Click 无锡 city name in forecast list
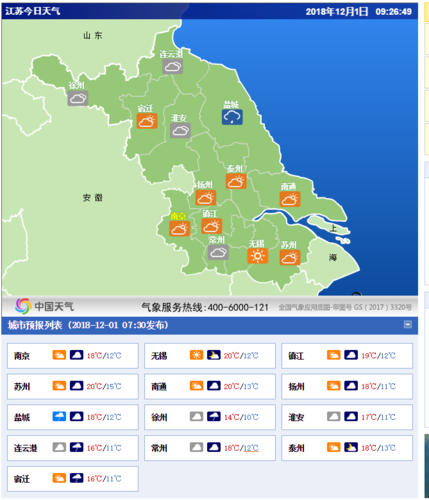Viewport: 429px width, 500px height. pyautogui.click(x=159, y=356)
